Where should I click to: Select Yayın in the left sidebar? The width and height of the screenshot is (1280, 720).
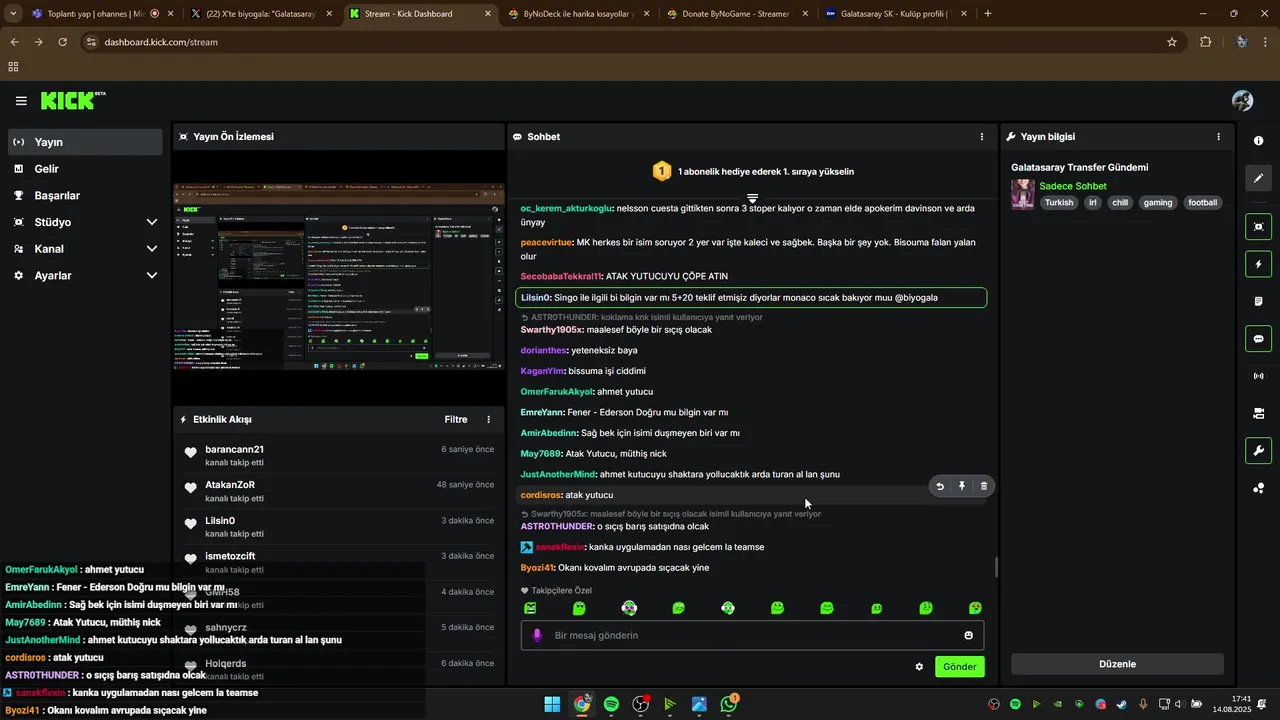point(85,142)
